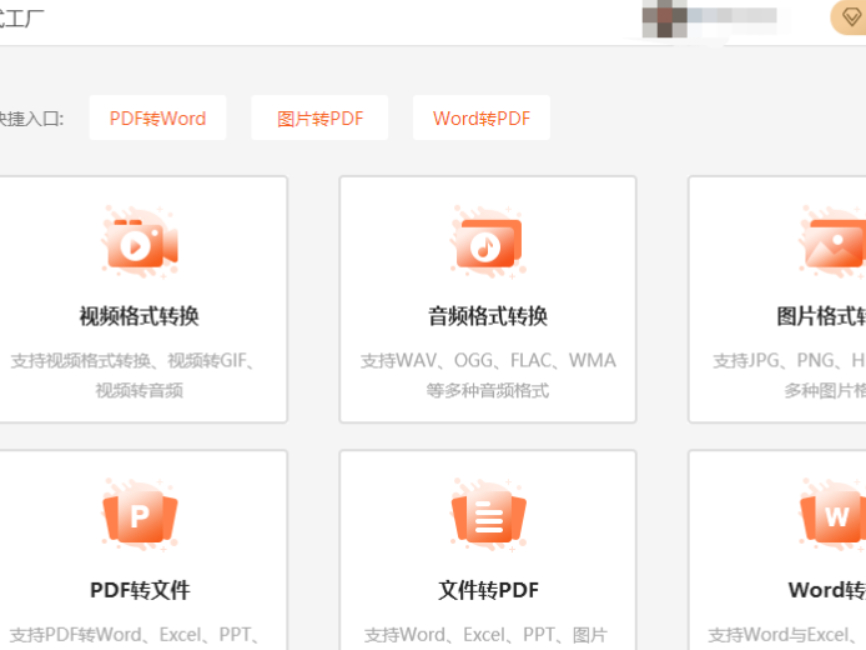Image resolution: width=866 pixels, height=650 pixels.
Task: Select the 视频格式转换 title text
Action: point(139,316)
